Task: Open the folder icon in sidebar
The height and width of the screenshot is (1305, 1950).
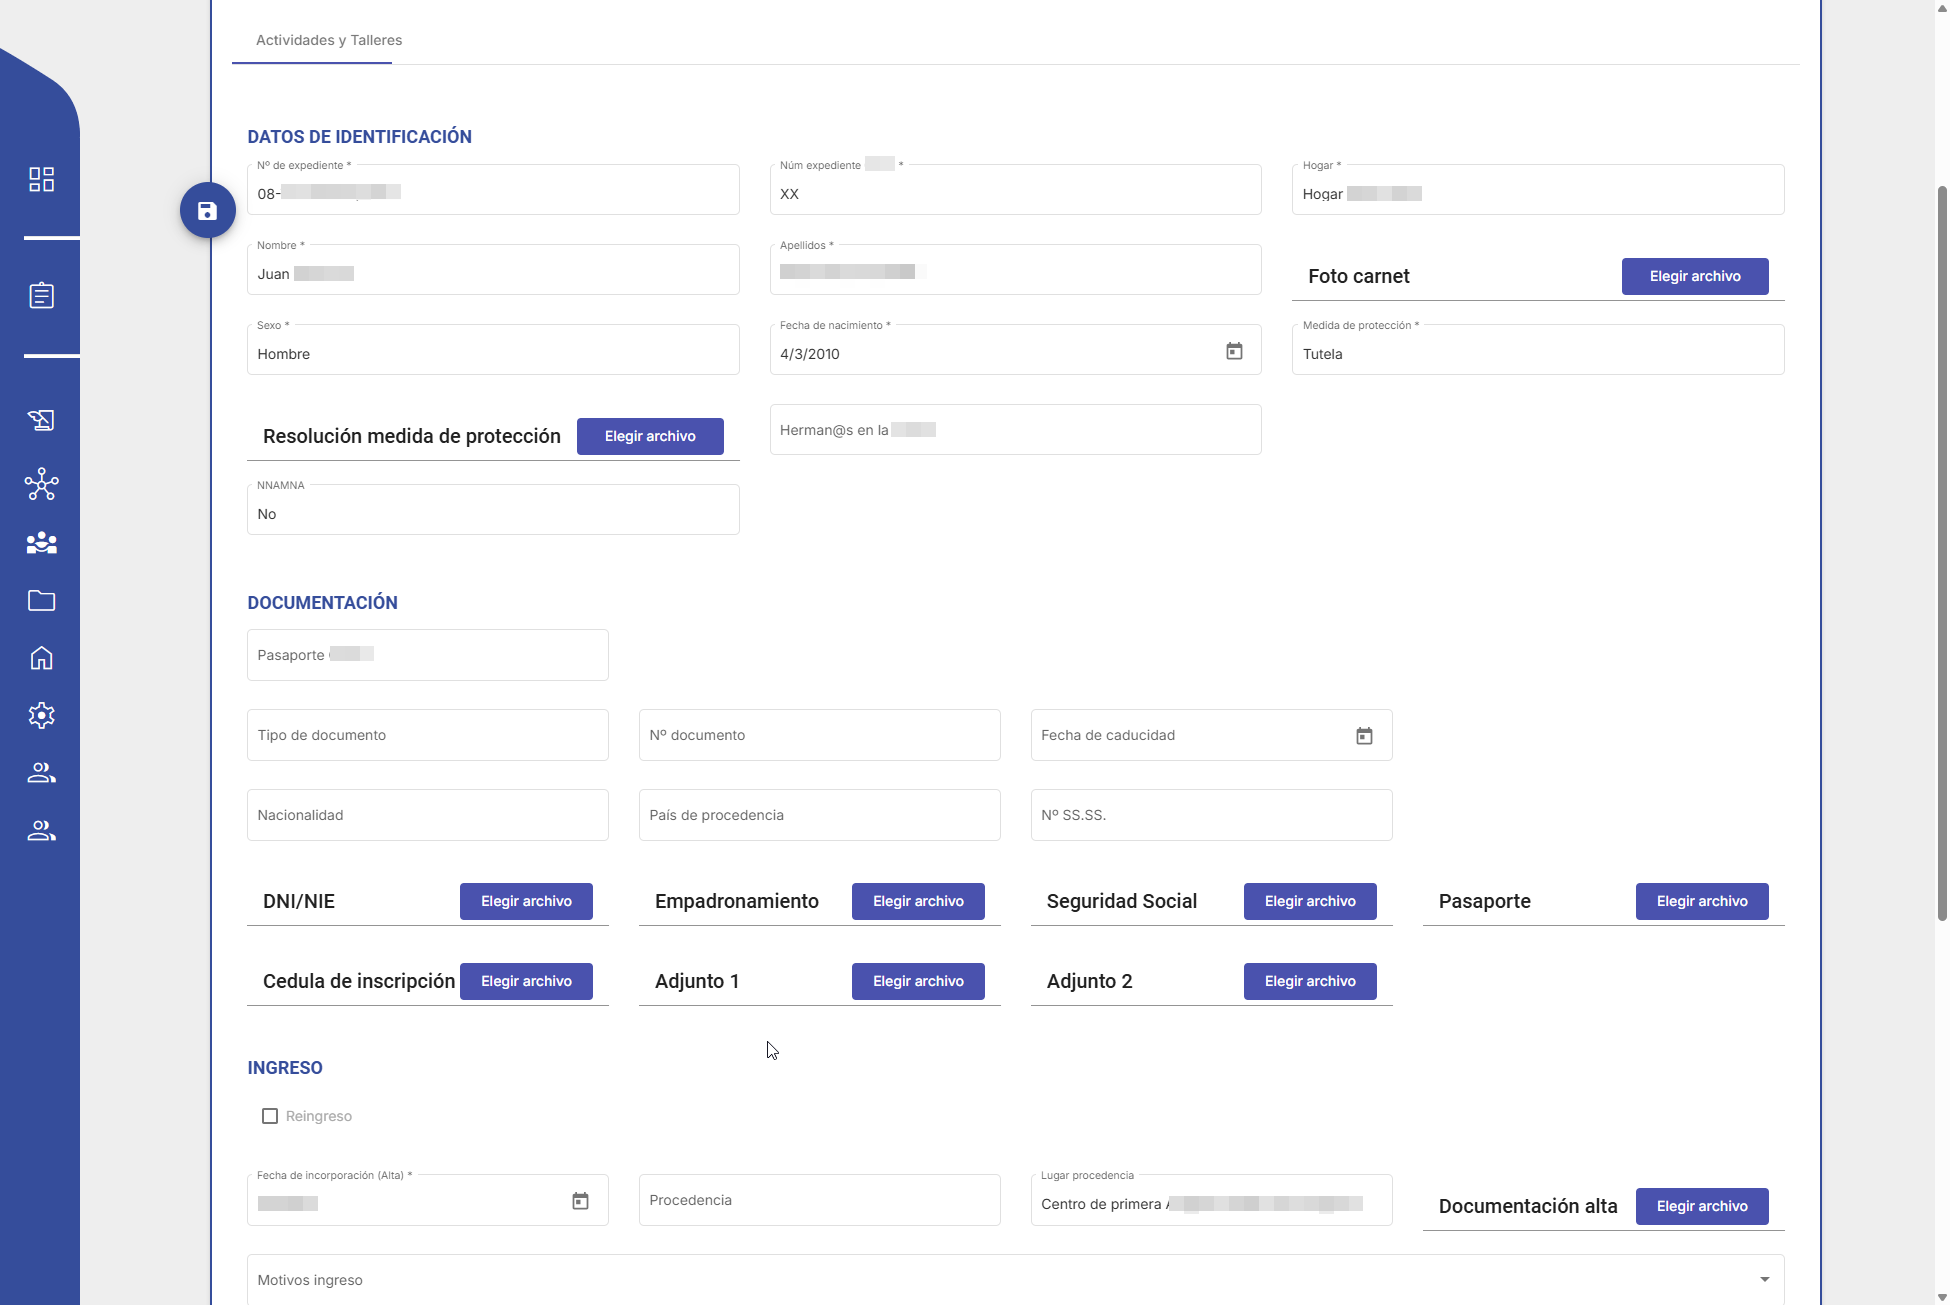Action: coord(41,601)
